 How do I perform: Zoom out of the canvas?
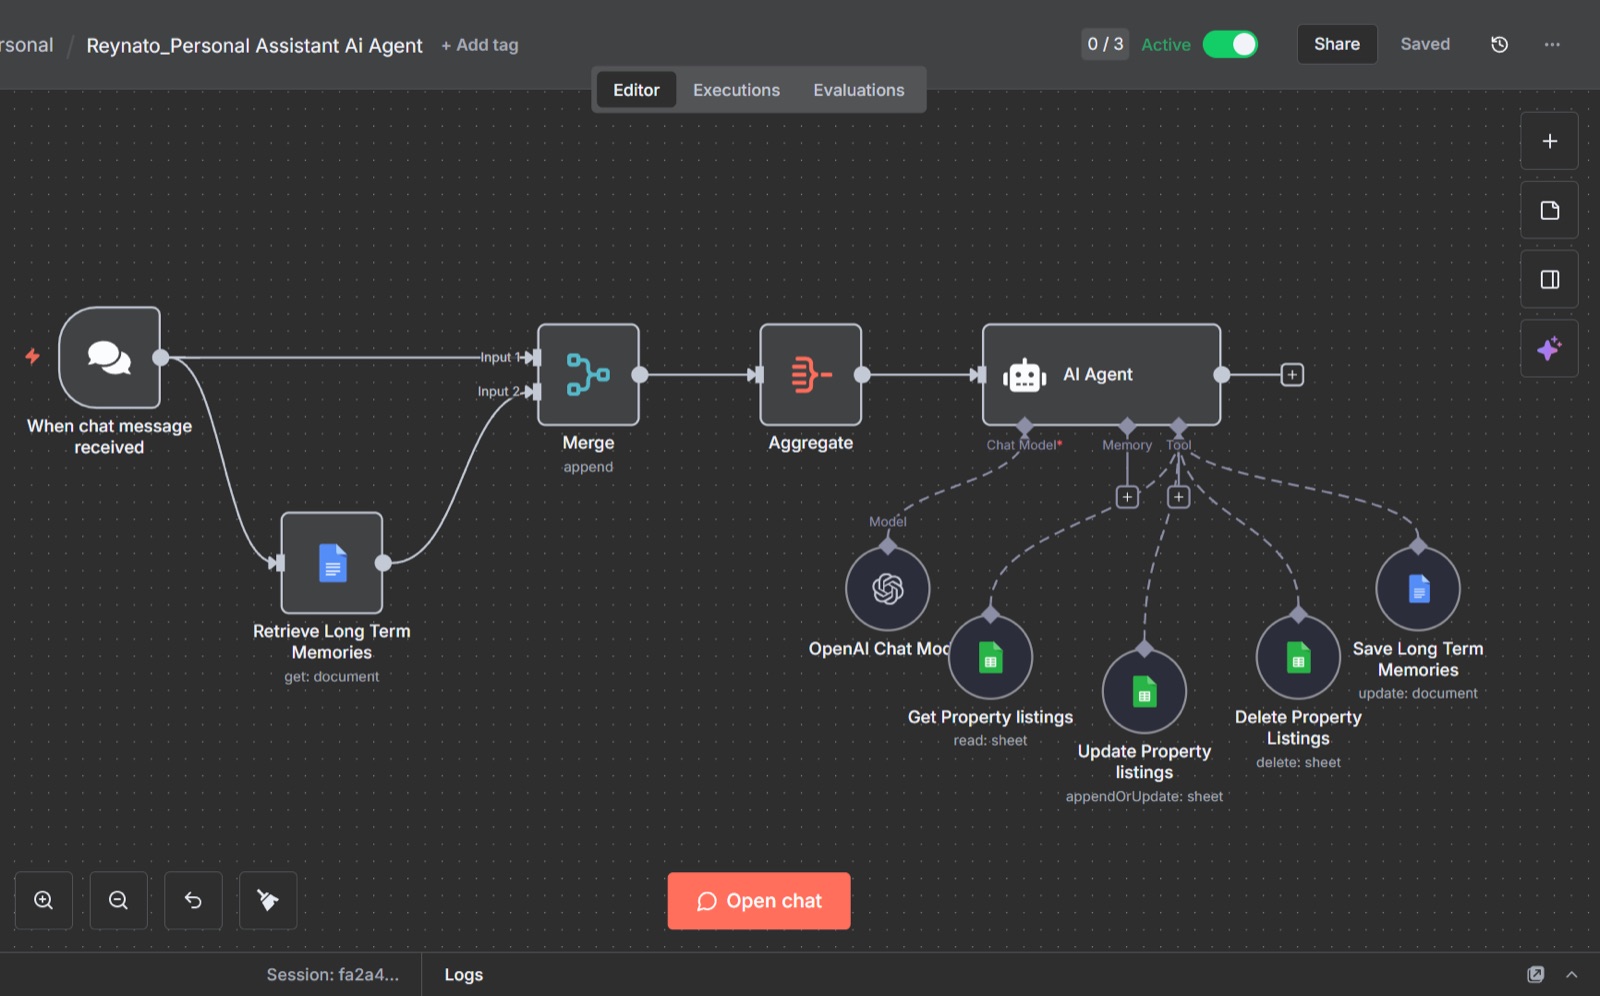click(x=118, y=900)
